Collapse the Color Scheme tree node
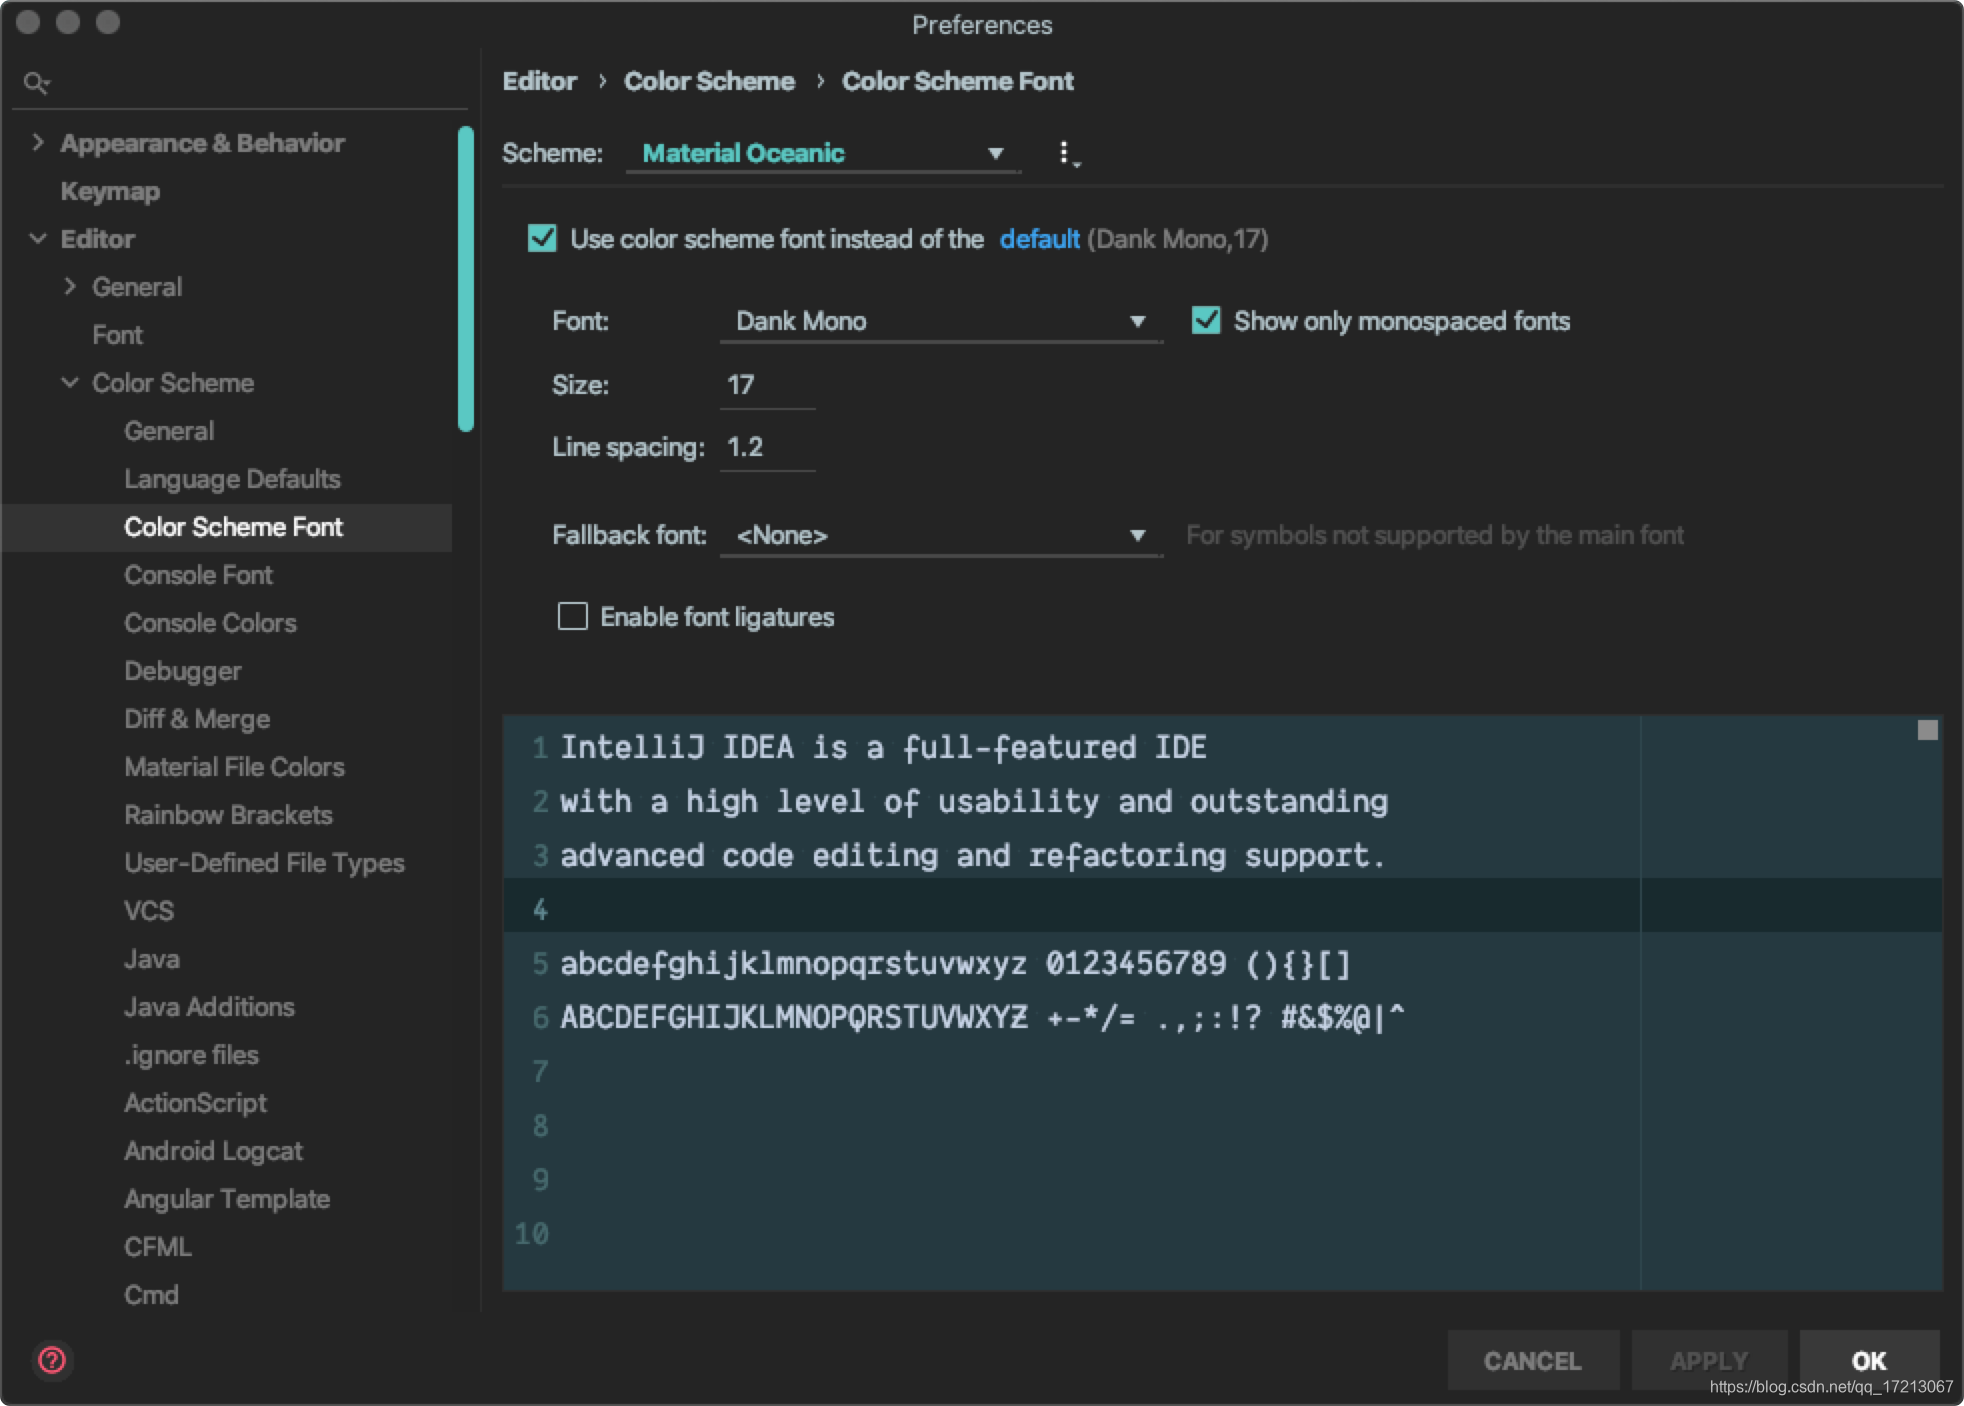 [x=70, y=382]
